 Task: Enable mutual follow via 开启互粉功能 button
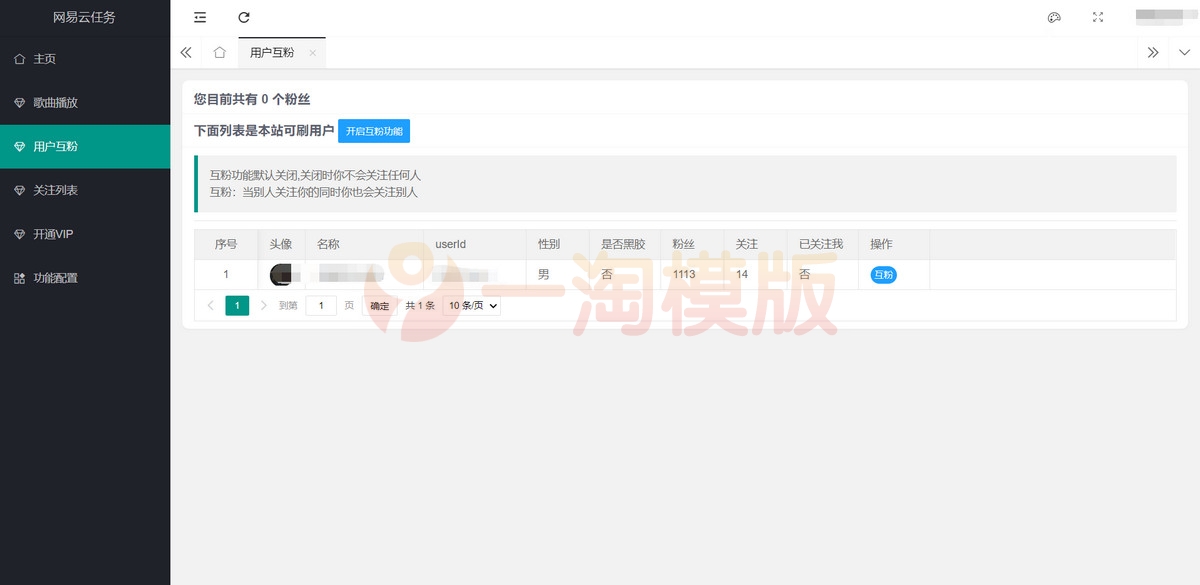tap(372, 130)
